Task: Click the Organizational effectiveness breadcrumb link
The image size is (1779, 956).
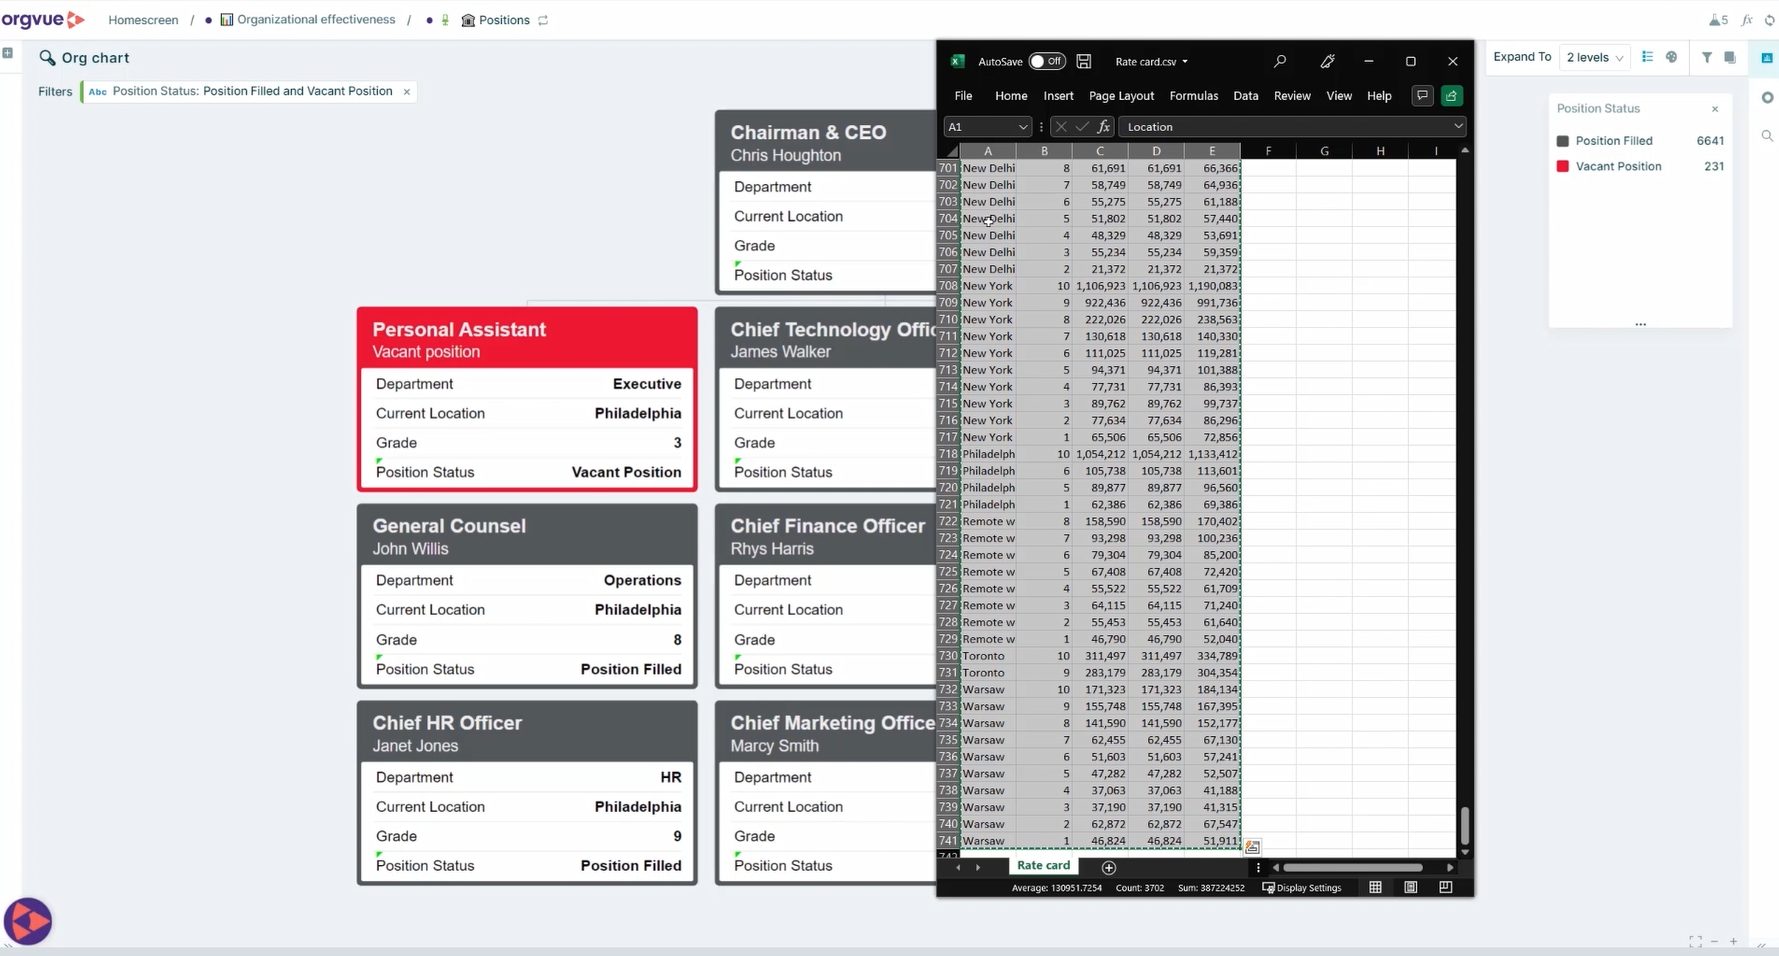Action: point(316,20)
